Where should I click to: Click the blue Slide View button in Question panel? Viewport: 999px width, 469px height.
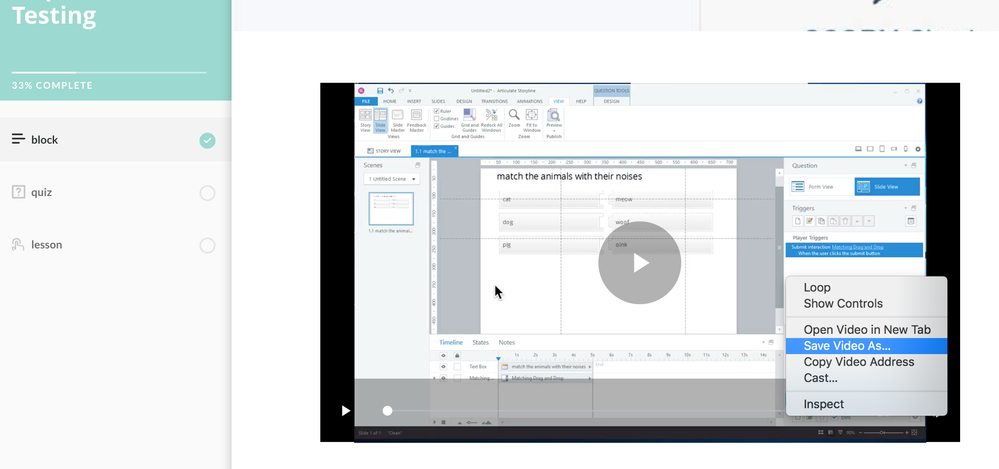[x=887, y=187]
